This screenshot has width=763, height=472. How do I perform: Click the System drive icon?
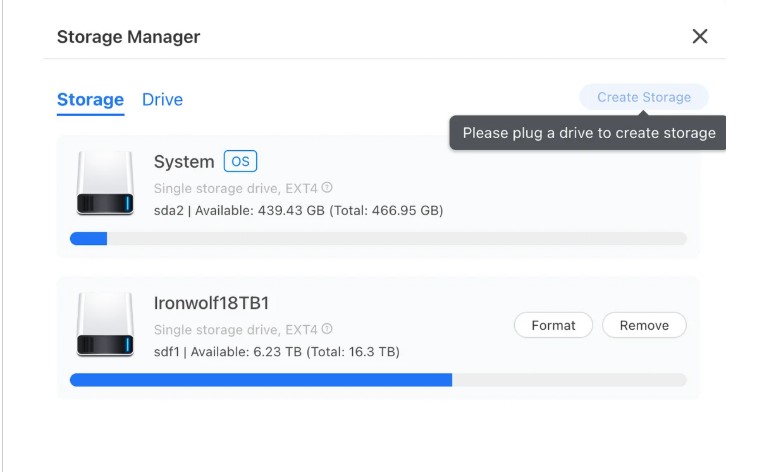[x=105, y=184]
